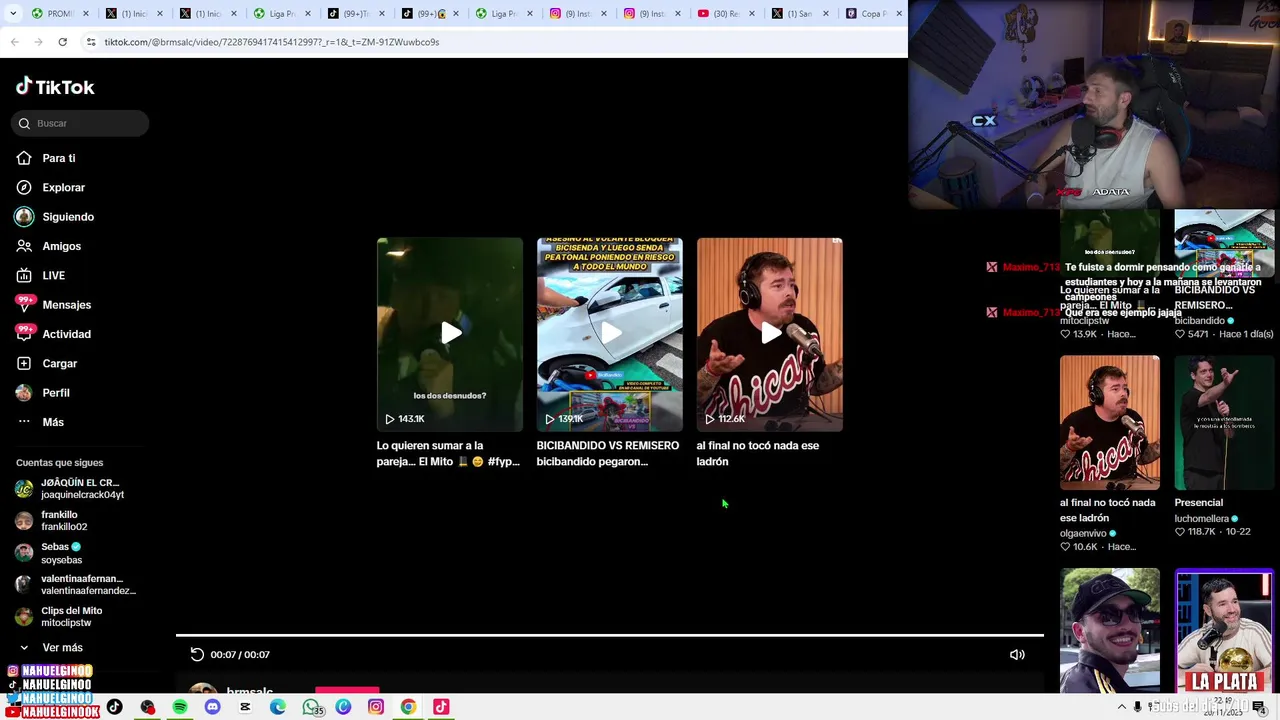Open CapCut from the taskbar
Screen dimensions: 1280x720
[245, 707]
